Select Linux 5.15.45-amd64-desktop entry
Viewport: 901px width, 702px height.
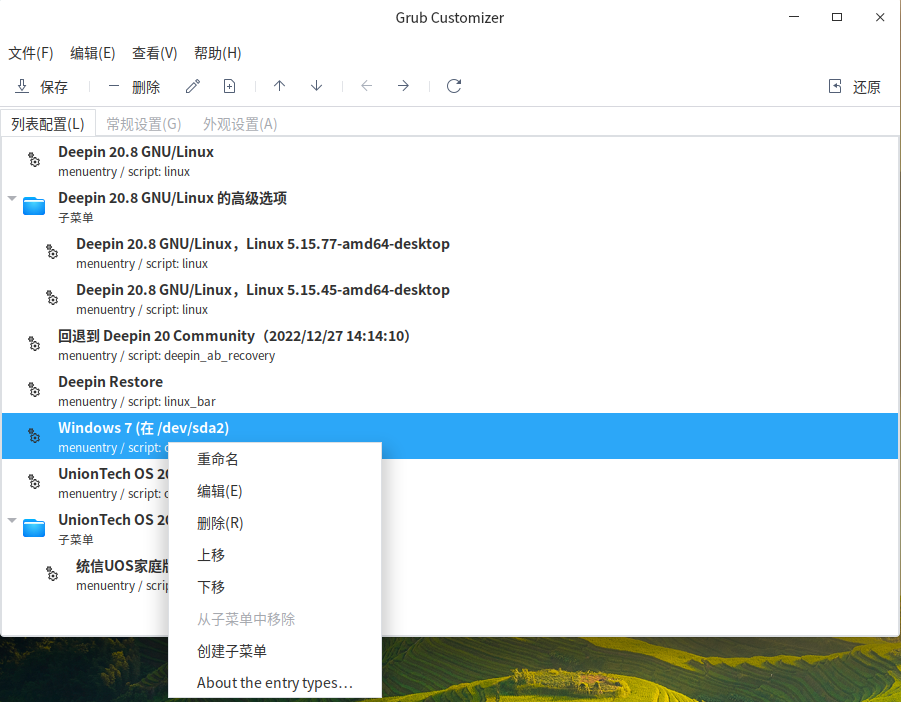[449, 298]
